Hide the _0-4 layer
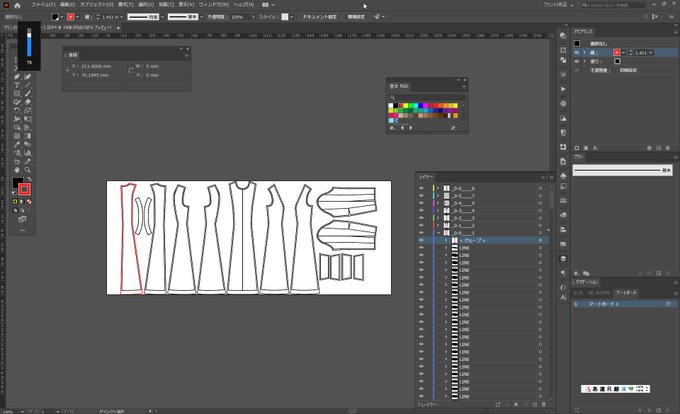 tap(421, 203)
